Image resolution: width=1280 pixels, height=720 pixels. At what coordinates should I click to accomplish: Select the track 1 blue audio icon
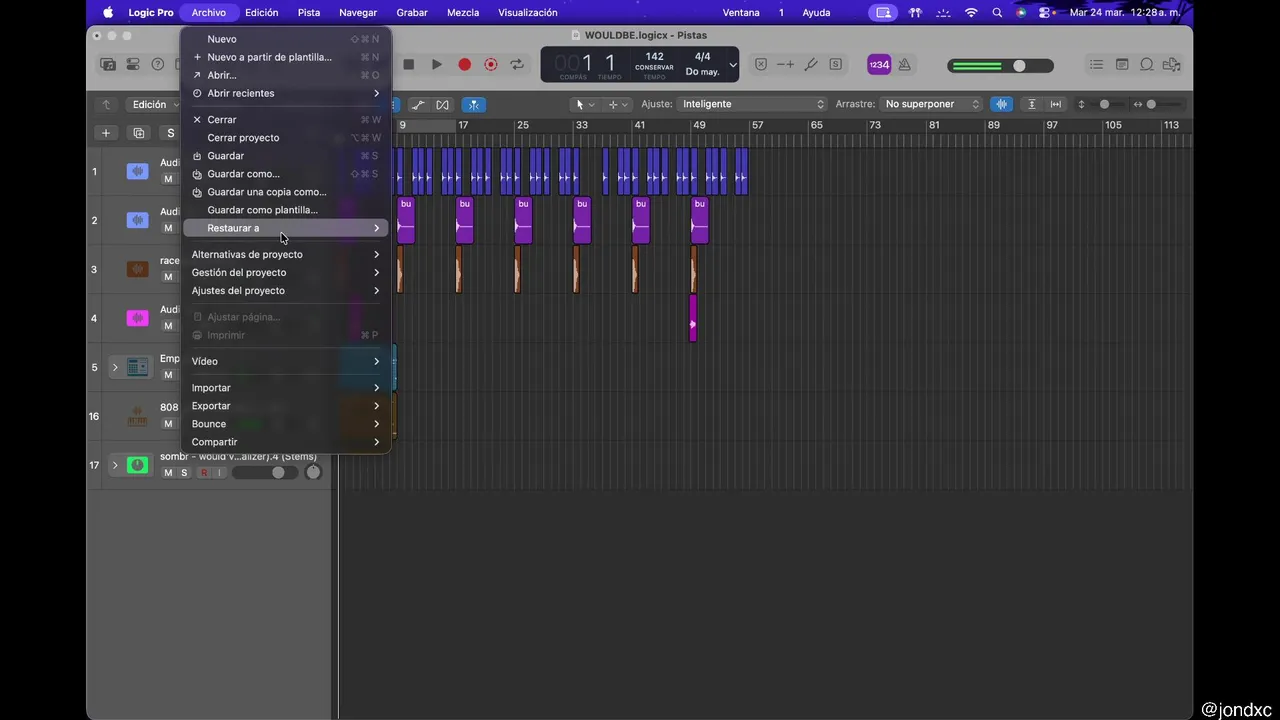(x=138, y=171)
